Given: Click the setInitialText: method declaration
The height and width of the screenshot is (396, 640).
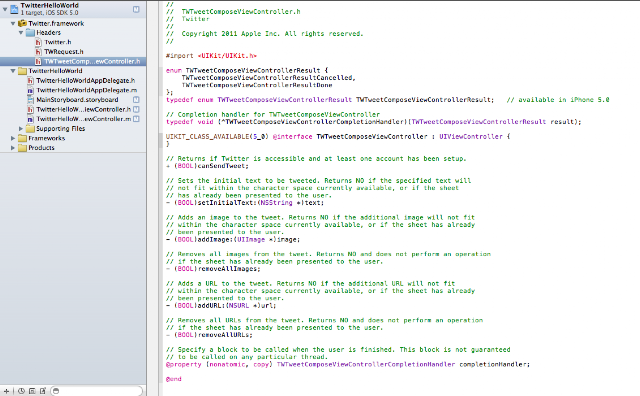Looking at the screenshot, I should (245, 203).
